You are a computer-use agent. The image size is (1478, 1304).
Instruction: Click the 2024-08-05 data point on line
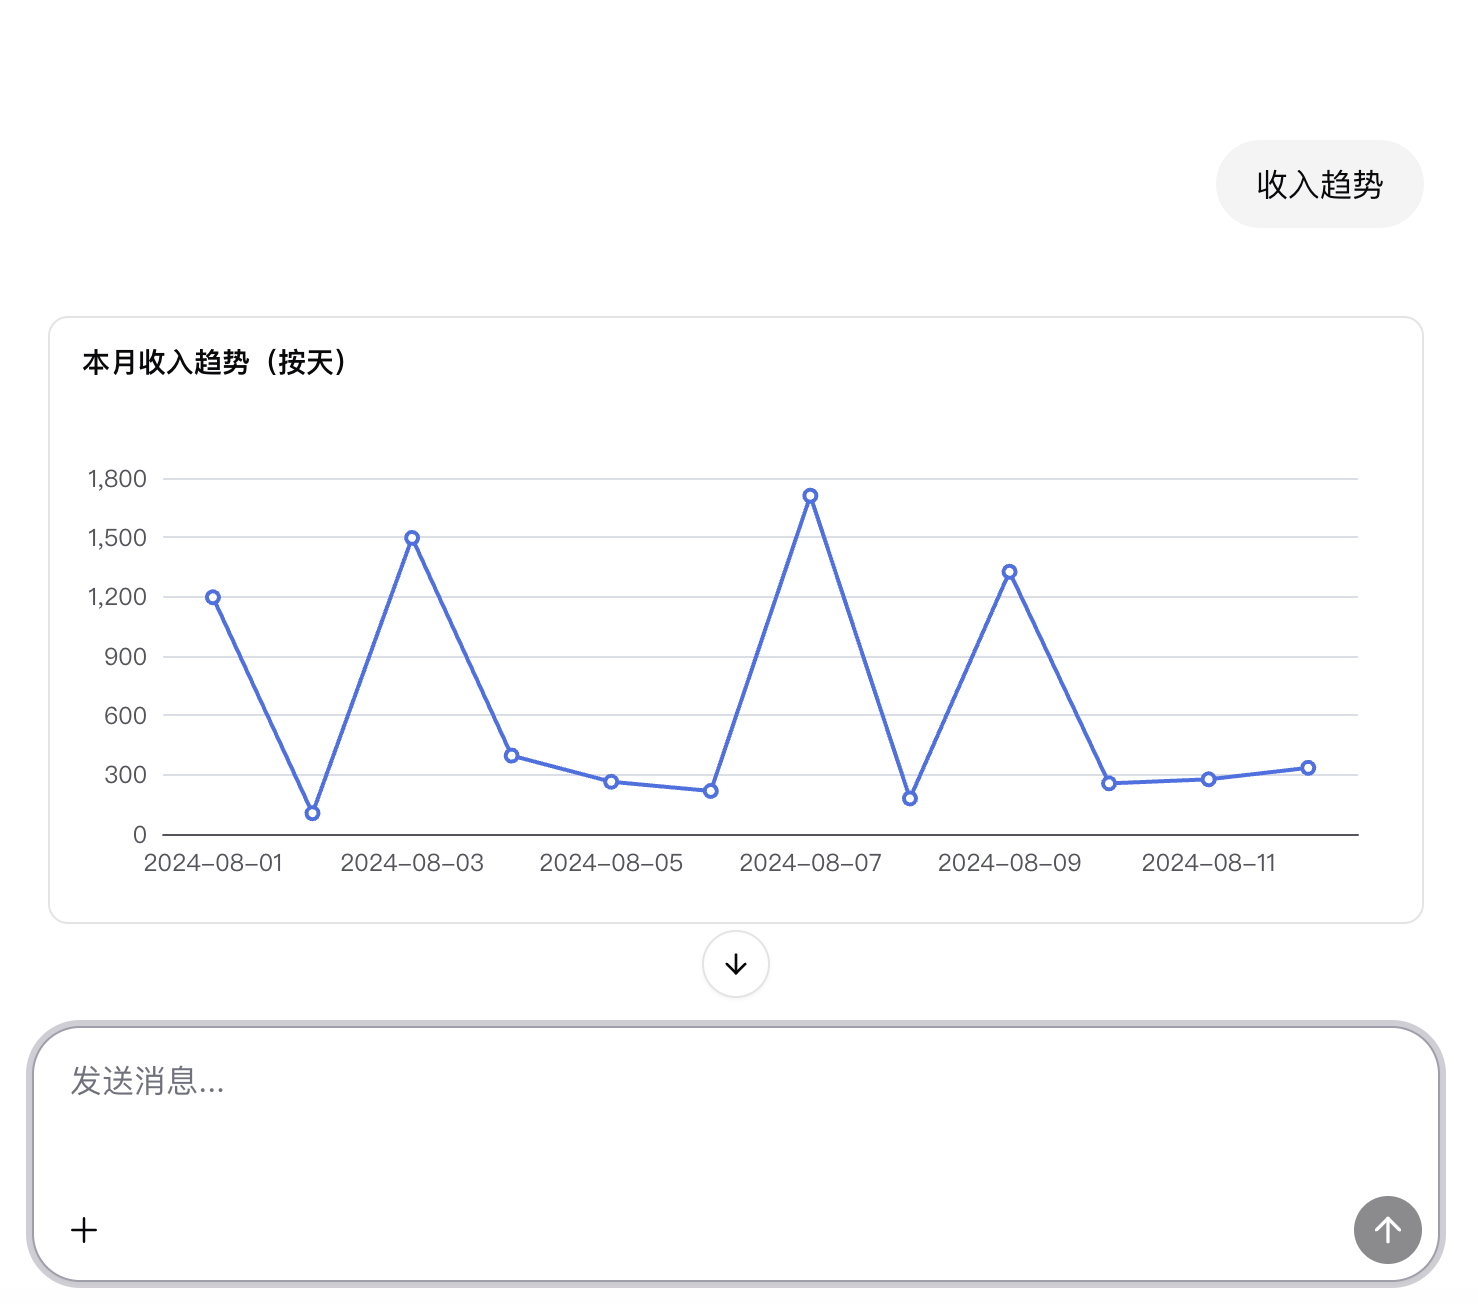tap(611, 782)
